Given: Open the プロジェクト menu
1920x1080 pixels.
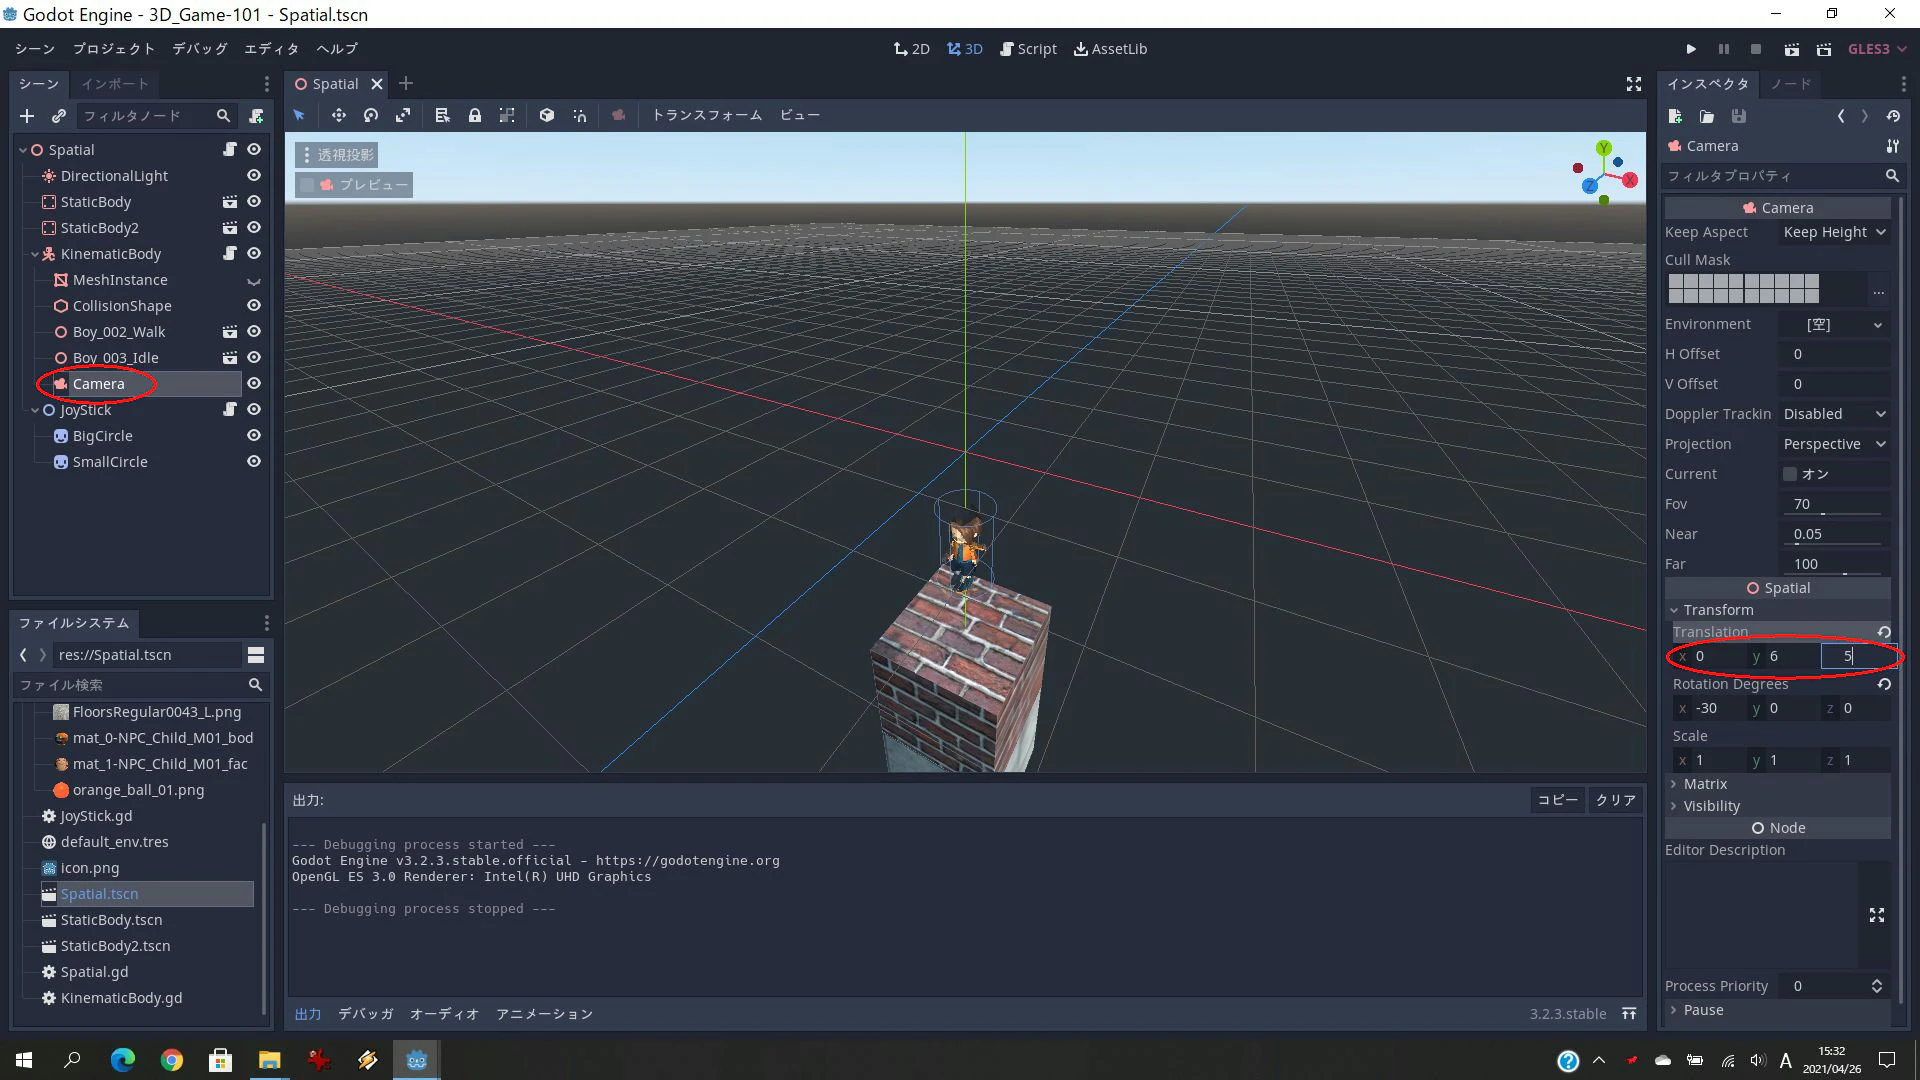Looking at the screenshot, I should [x=114, y=49].
